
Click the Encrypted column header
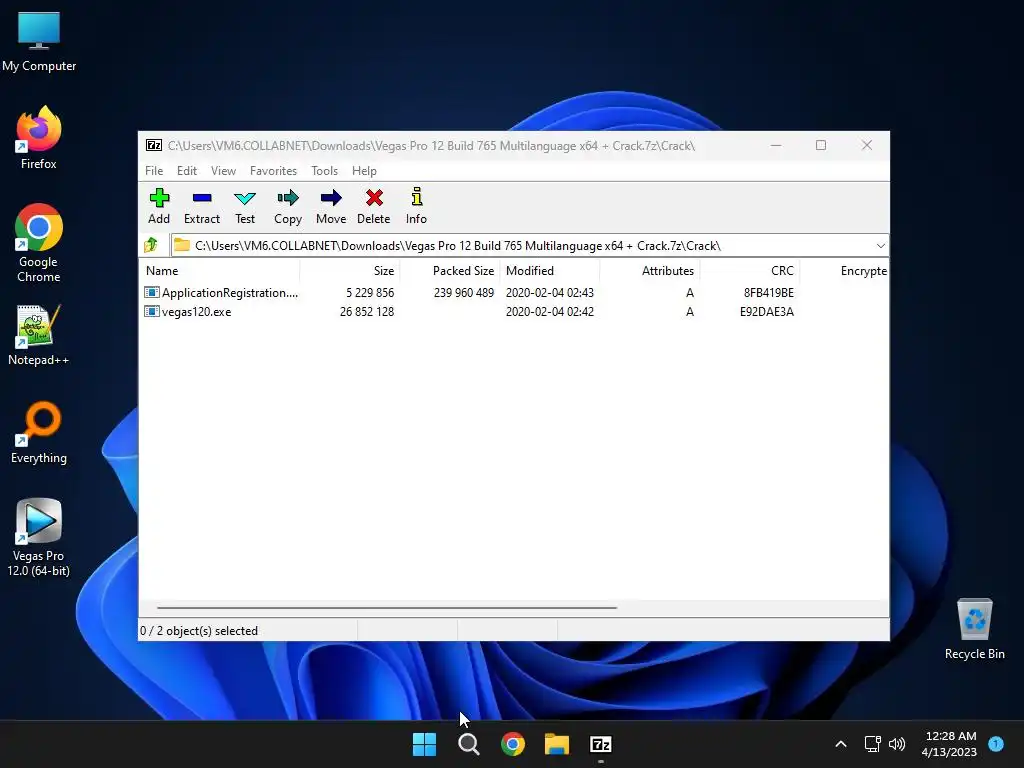(x=844, y=270)
